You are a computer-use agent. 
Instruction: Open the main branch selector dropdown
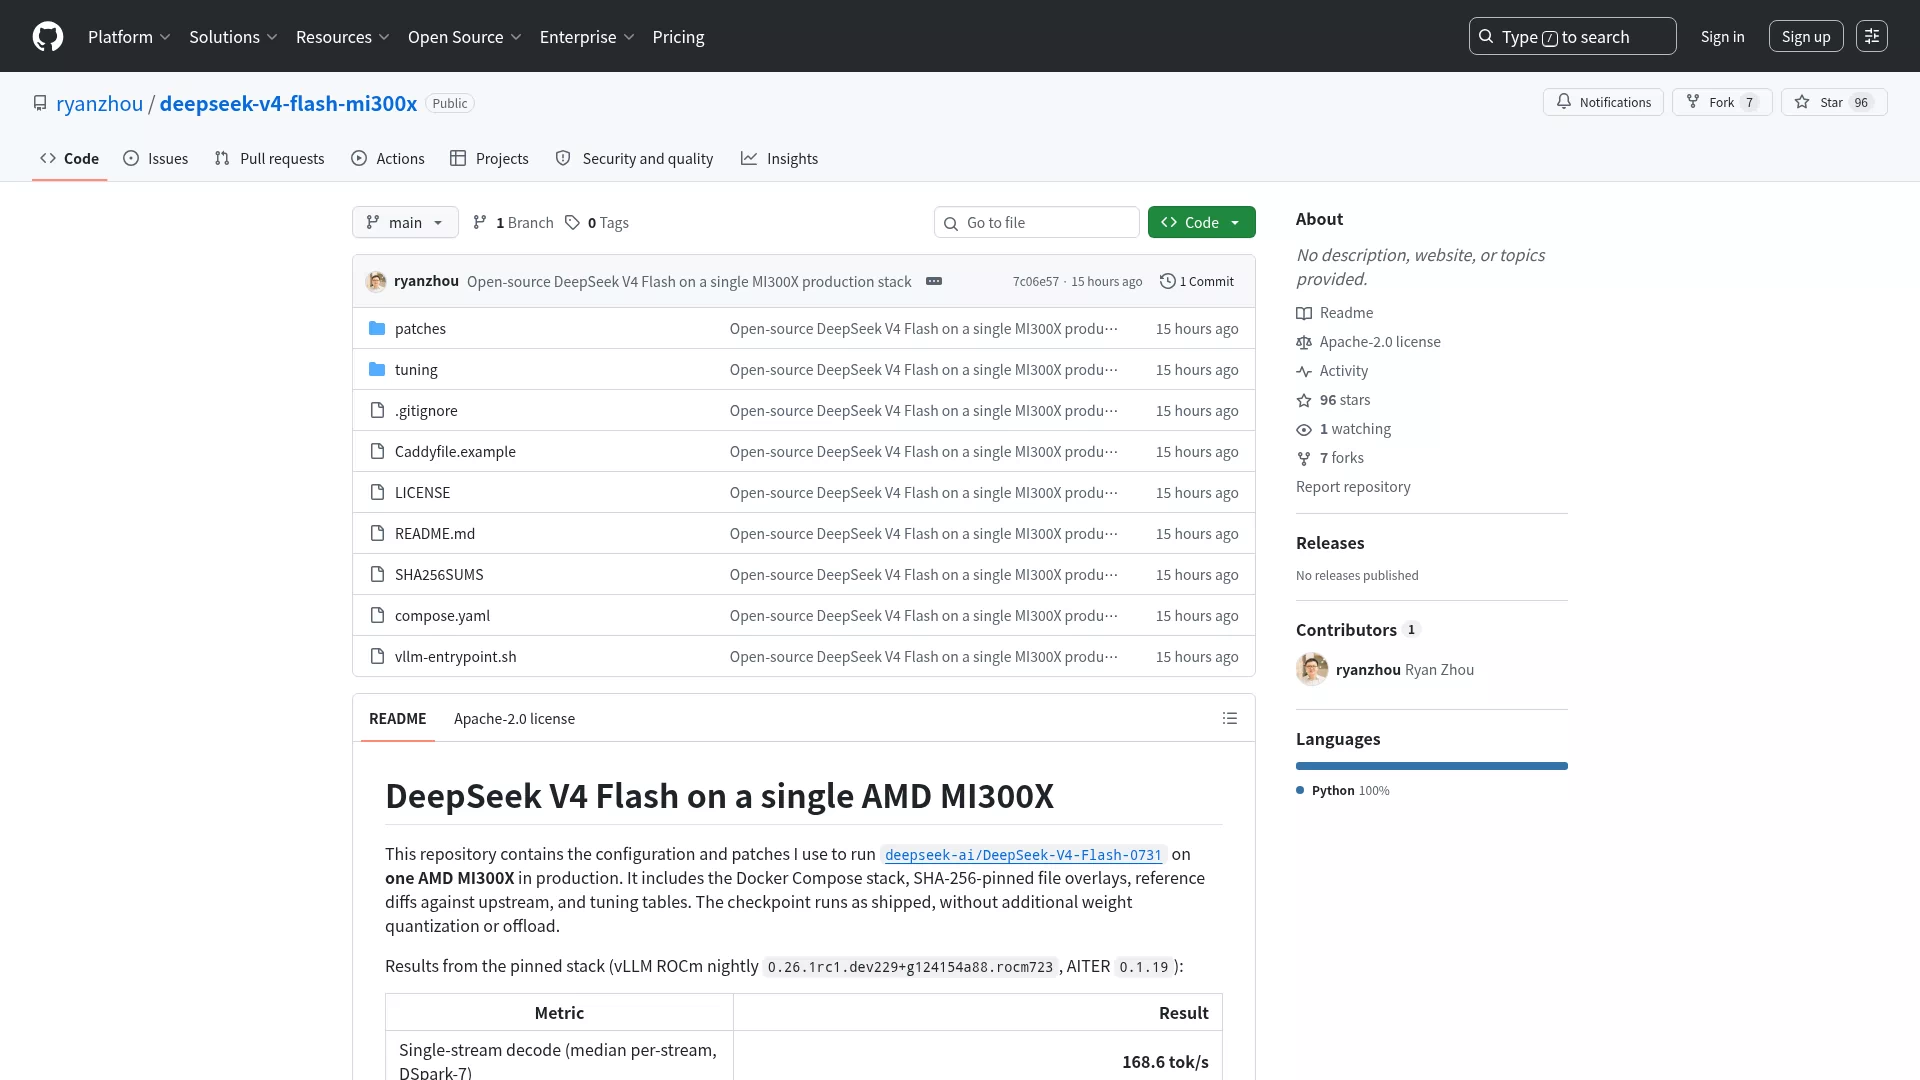tap(405, 223)
